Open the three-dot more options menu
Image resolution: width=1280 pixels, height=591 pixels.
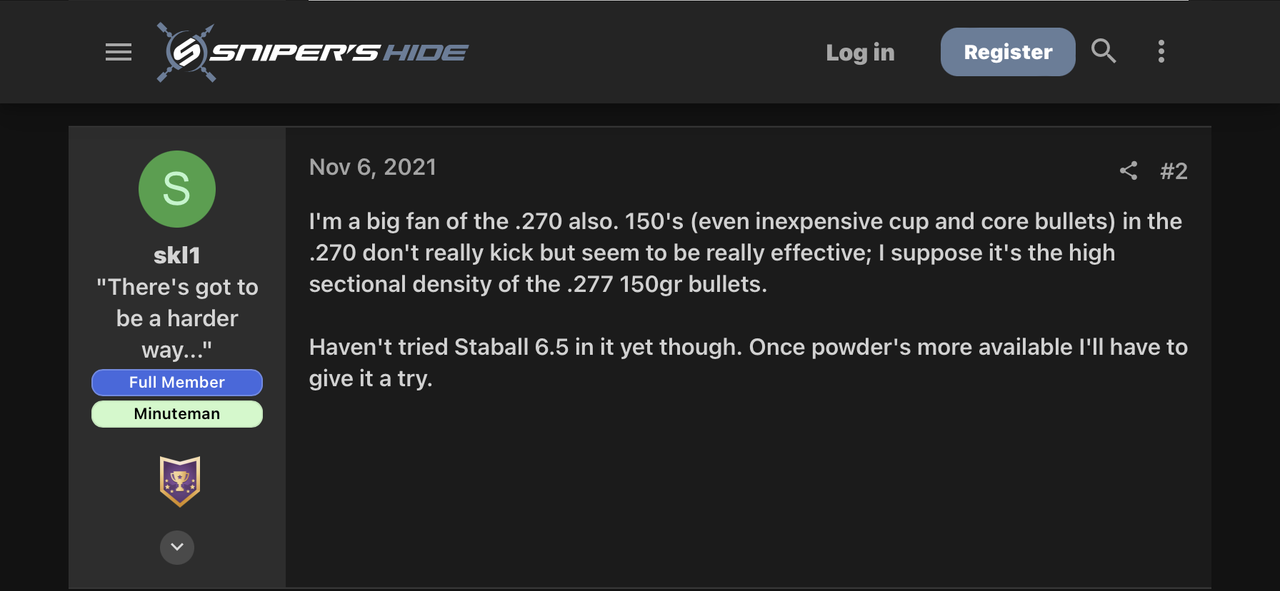(x=1161, y=52)
